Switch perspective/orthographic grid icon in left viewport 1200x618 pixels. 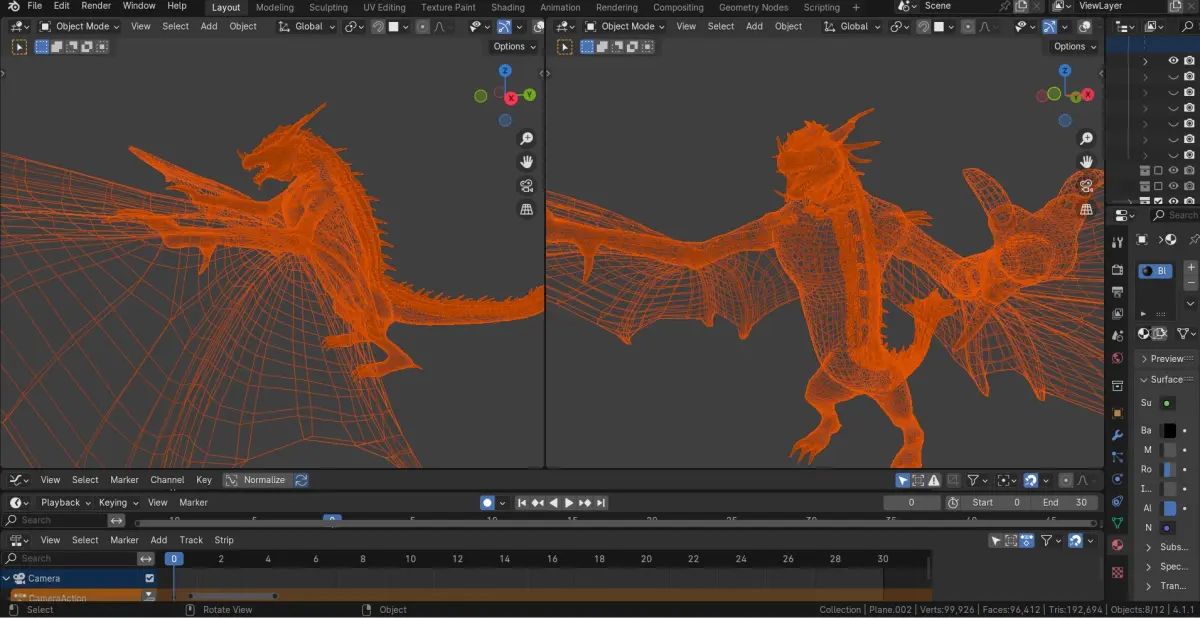[x=526, y=209]
